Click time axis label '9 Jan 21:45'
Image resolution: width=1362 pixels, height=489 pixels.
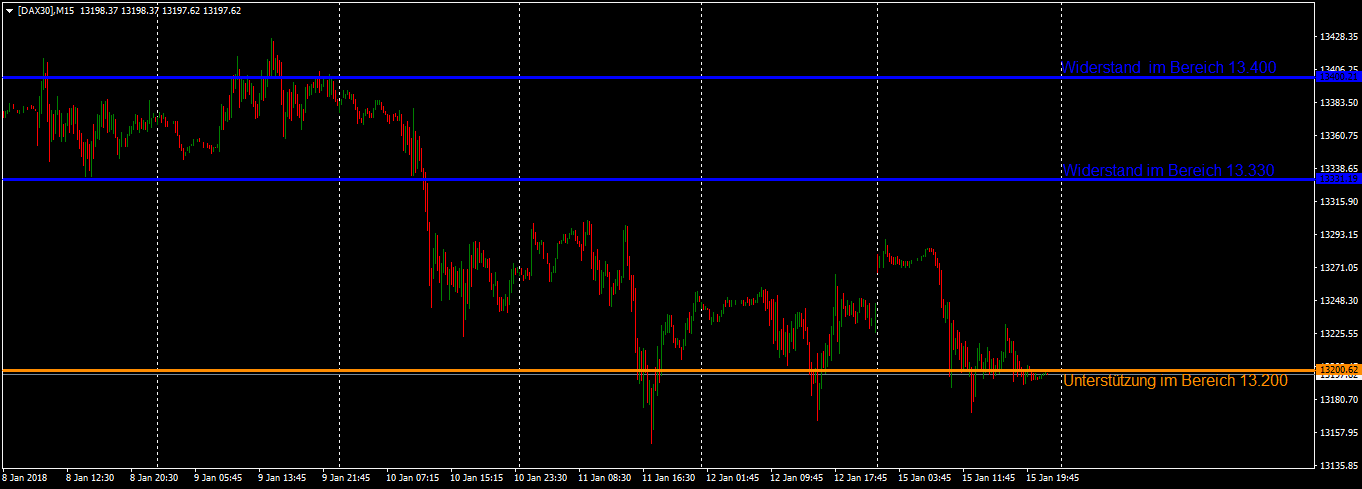point(347,478)
